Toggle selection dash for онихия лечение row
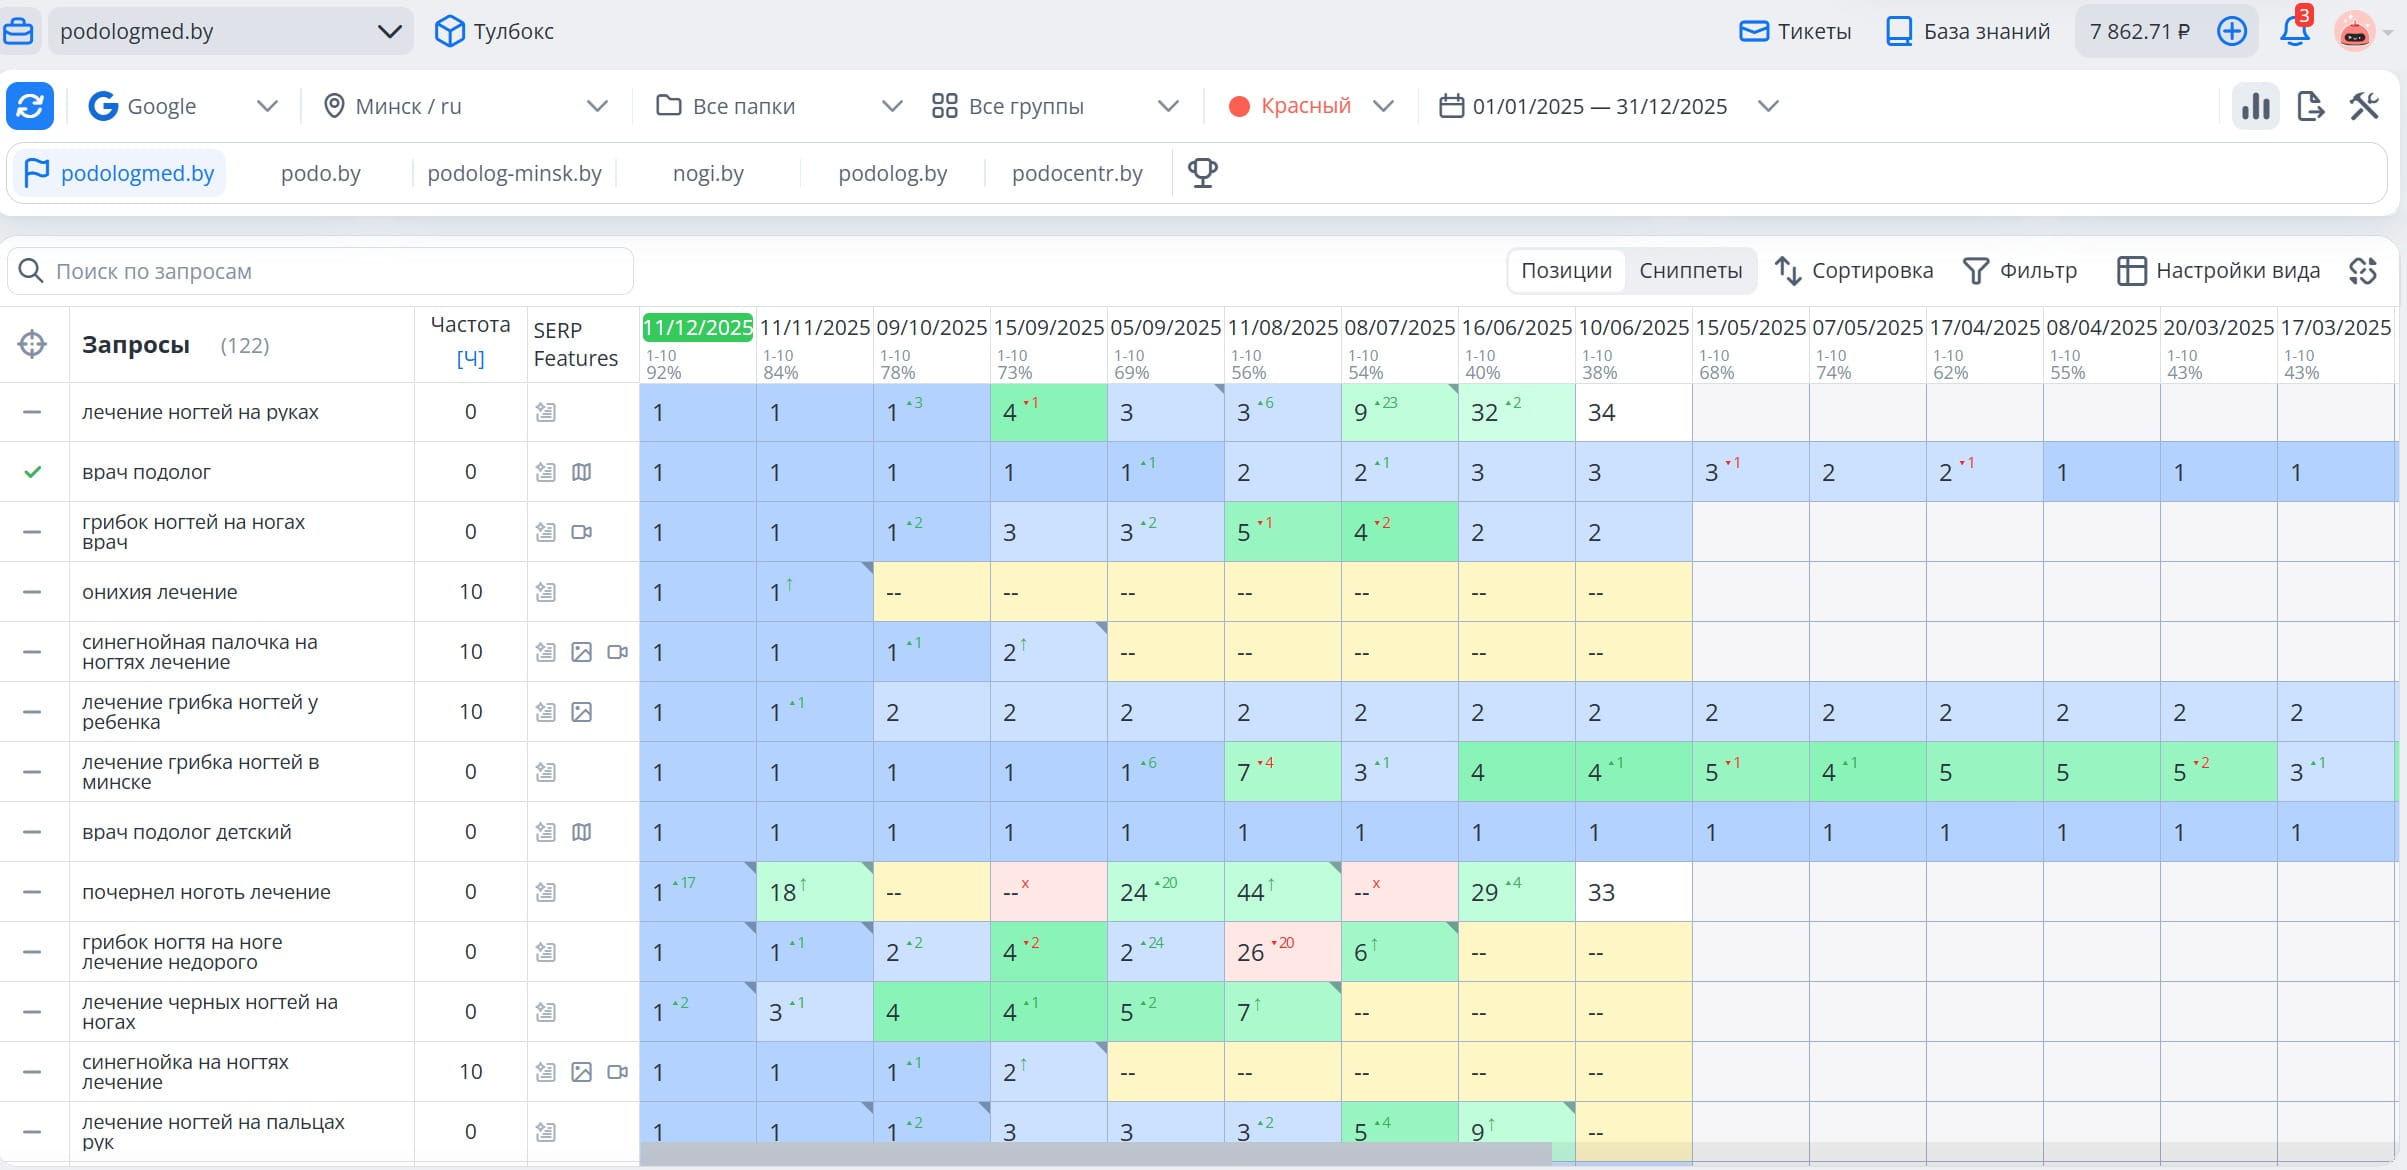2407x1170 pixels. (32, 592)
